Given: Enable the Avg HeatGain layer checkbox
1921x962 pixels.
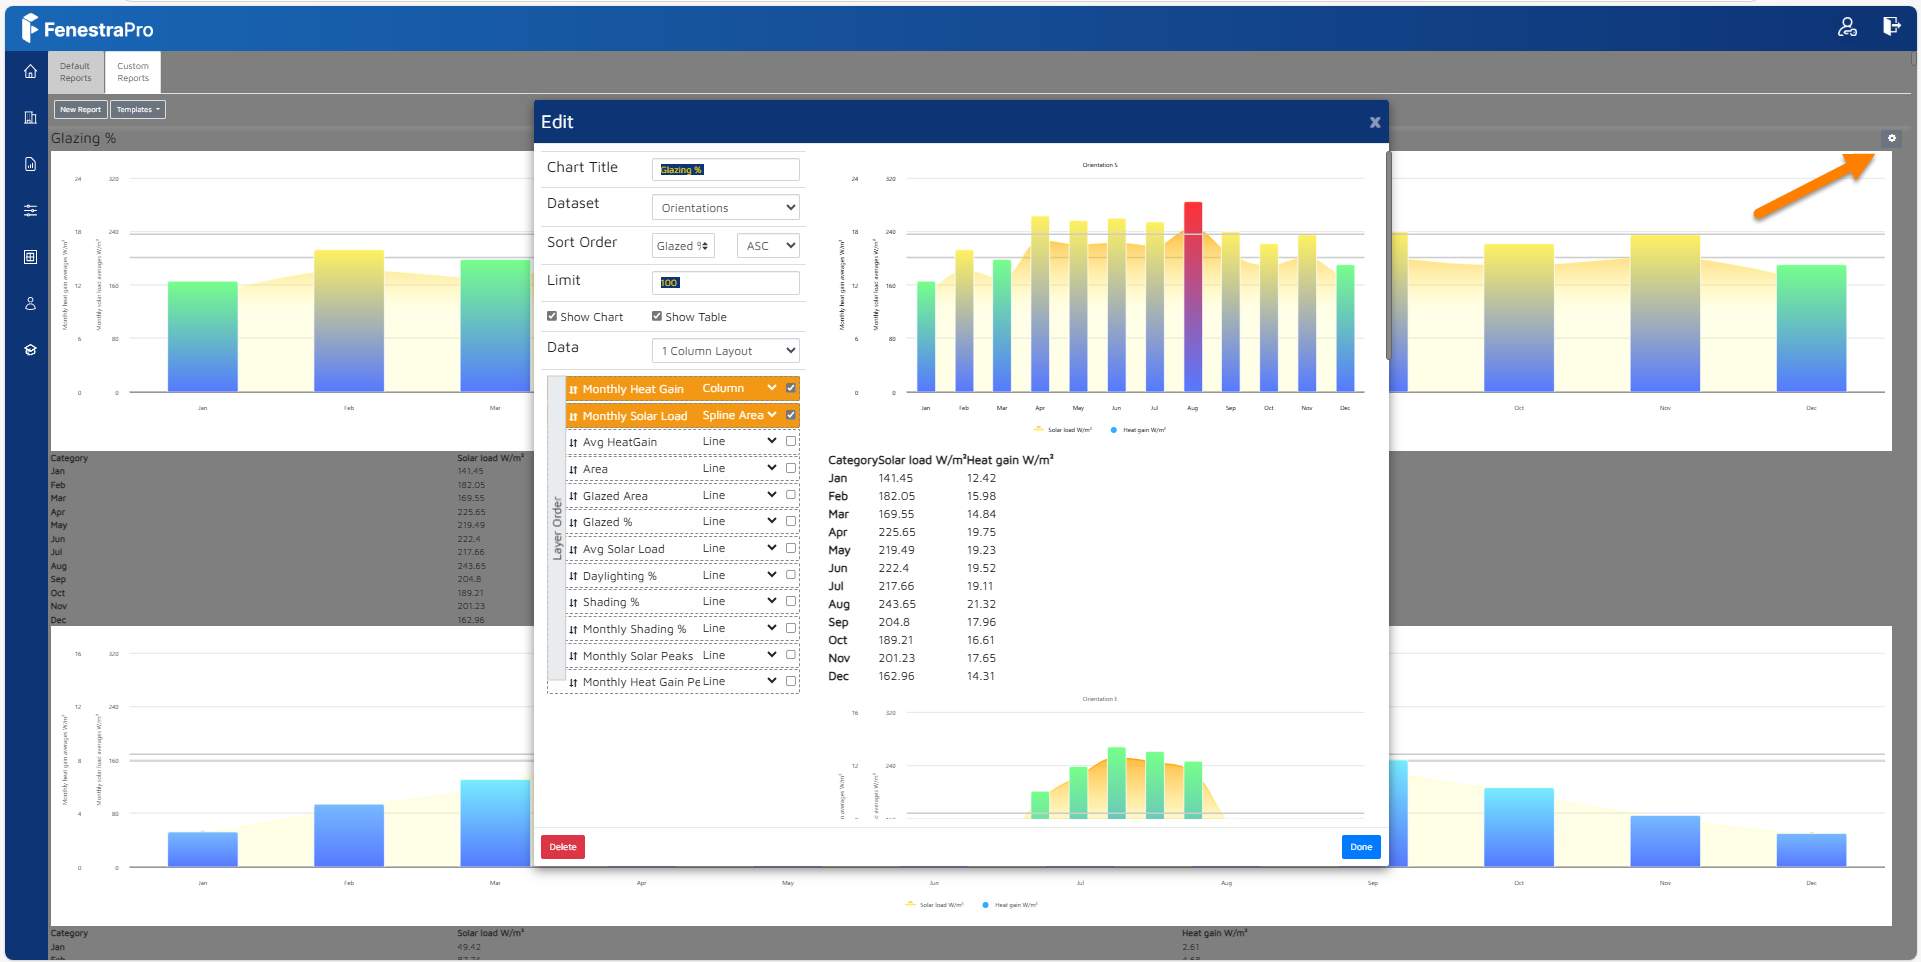Looking at the screenshot, I should pyautogui.click(x=791, y=441).
